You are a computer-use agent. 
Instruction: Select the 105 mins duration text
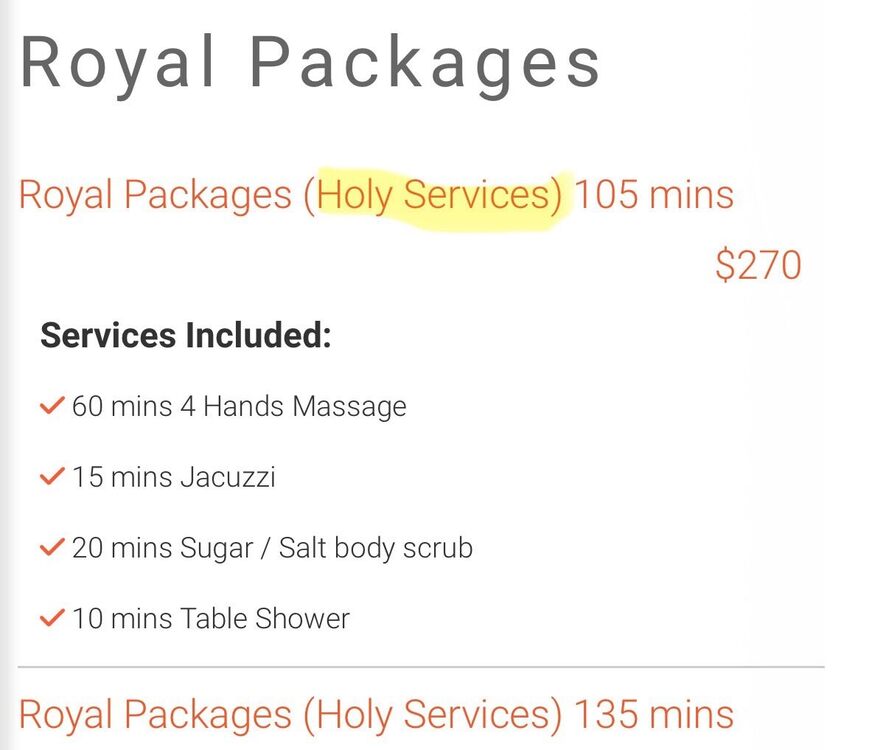point(654,194)
